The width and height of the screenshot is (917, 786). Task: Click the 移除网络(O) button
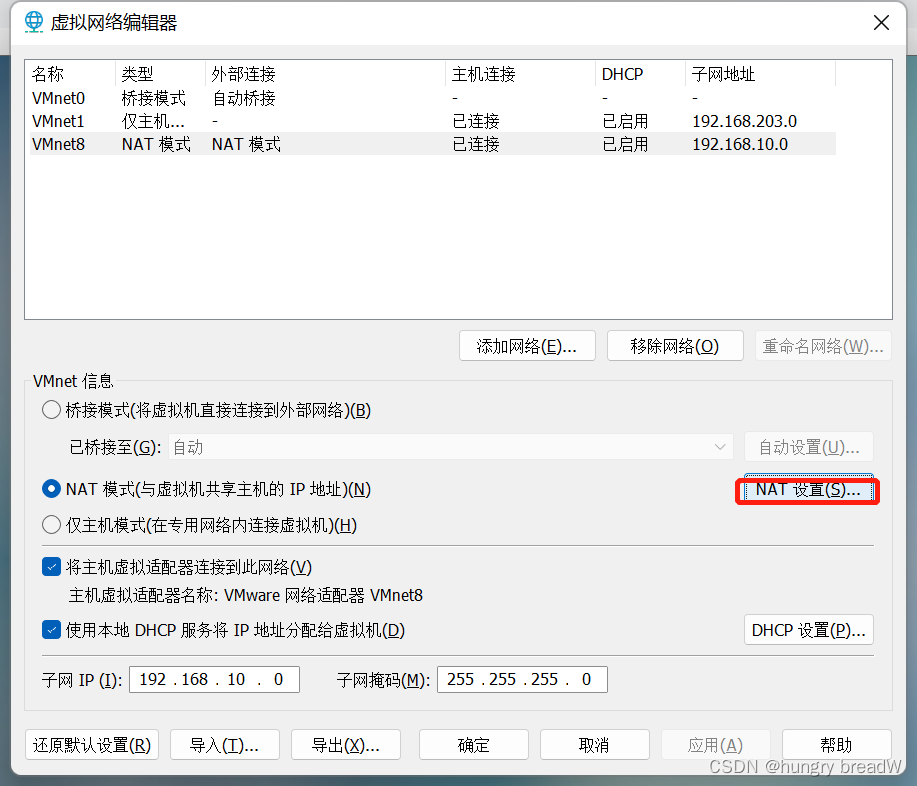tap(675, 346)
